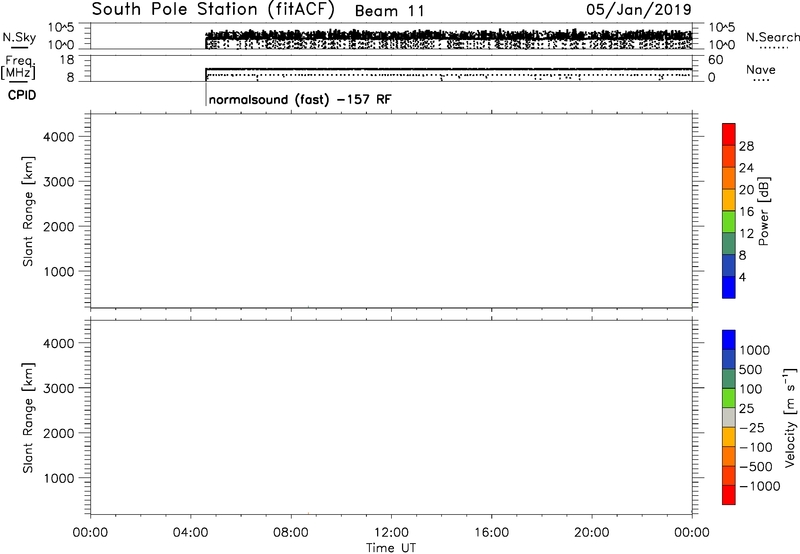Screen dimensions: 800x554
Task: Pick the yellow −100 to −25 Velocity swatch
Action: pyautogui.click(x=729, y=437)
